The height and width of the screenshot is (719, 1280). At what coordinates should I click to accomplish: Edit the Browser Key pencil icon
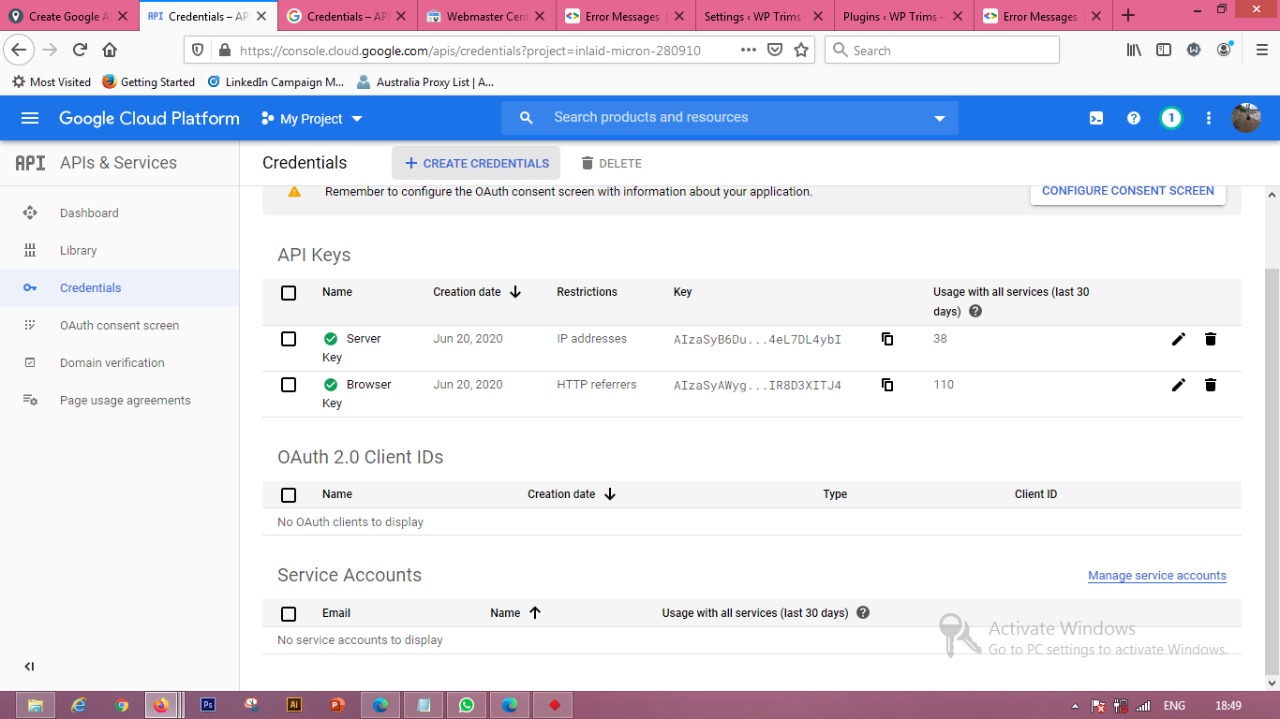[1178, 385]
